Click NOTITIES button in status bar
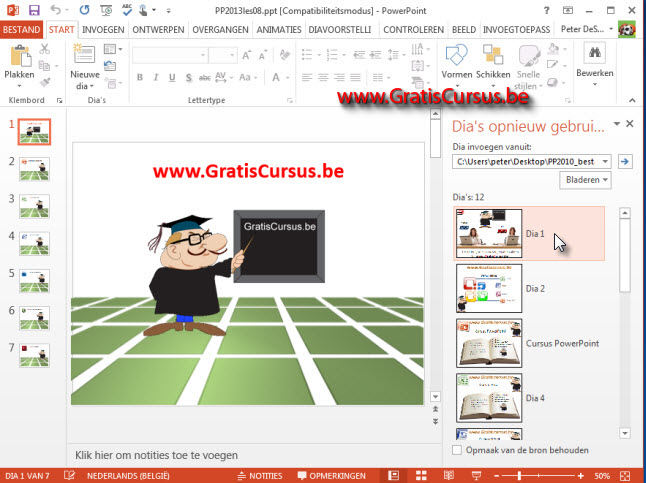The height and width of the screenshot is (483, 646). [x=260, y=476]
